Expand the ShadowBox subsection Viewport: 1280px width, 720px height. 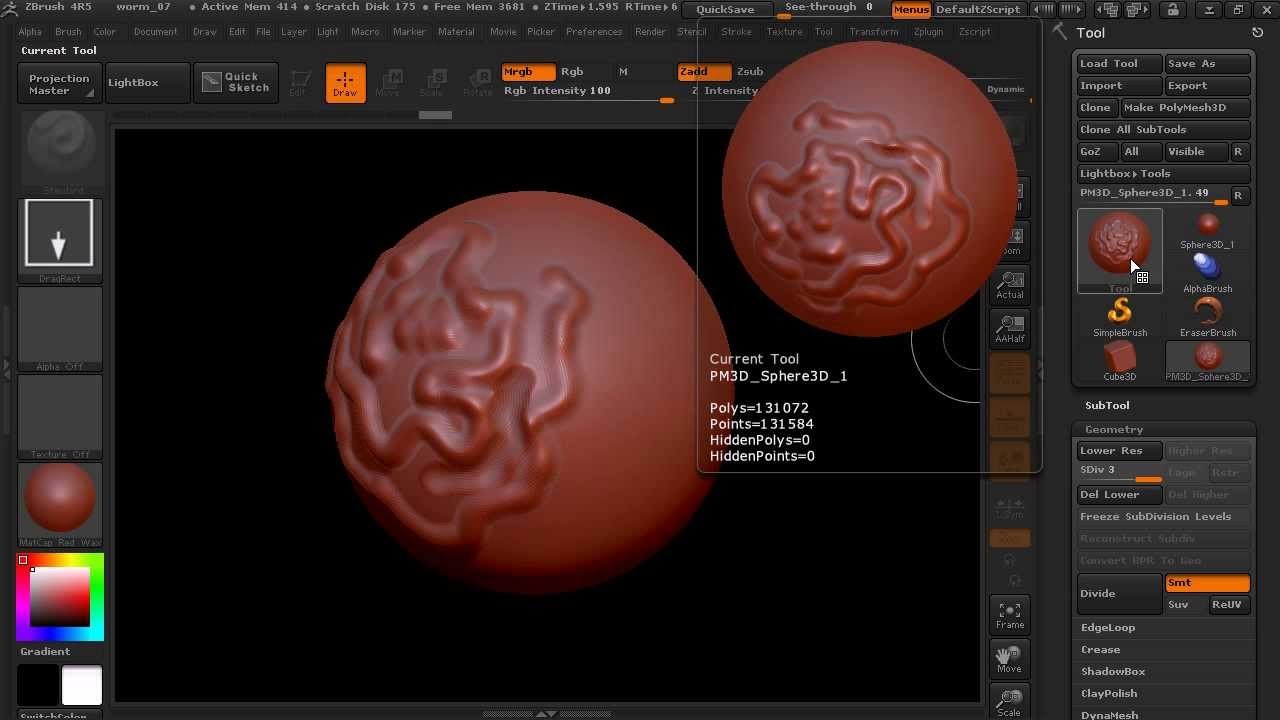pyautogui.click(x=1113, y=672)
